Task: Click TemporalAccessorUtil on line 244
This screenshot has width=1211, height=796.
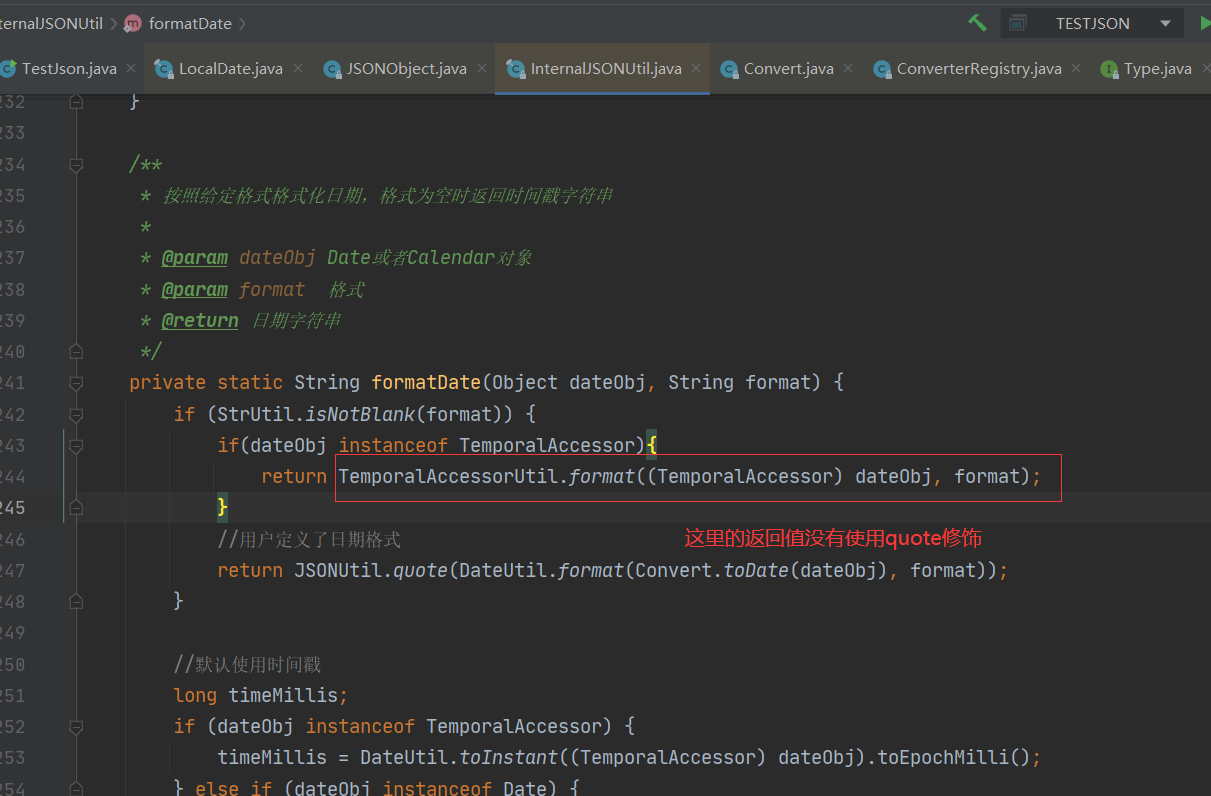Action: [447, 477]
